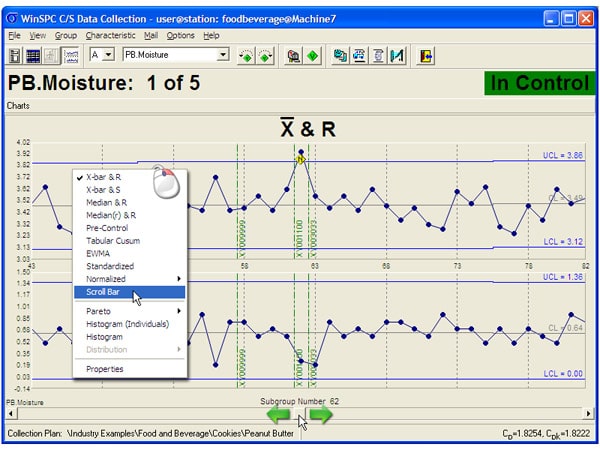Click the green left arrow button
This screenshot has width=600, height=450.
click(x=279, y=415)
